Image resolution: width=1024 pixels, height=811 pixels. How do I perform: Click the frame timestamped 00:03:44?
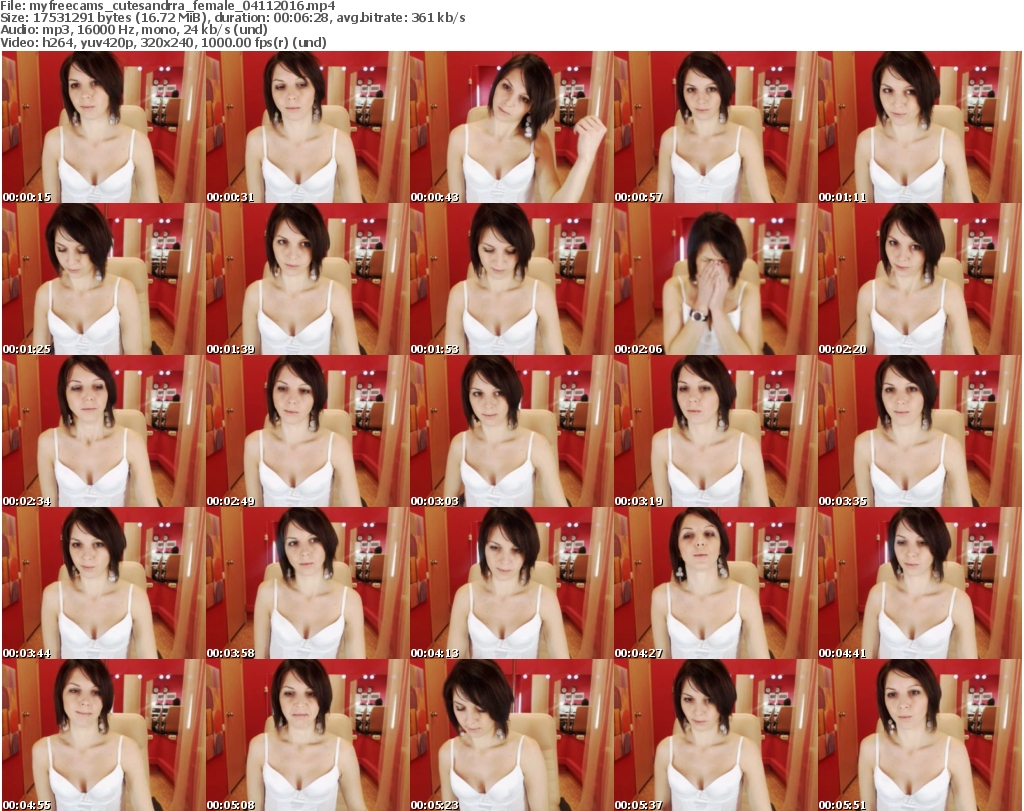click(103, 583)
